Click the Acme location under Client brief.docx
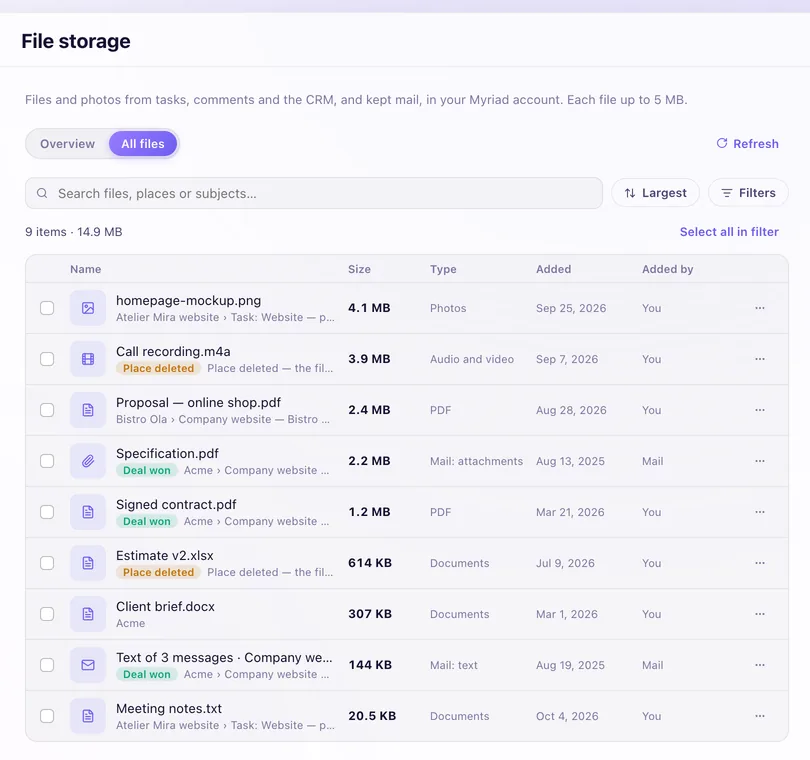The image size is (810, 760). tap(130, 624)
